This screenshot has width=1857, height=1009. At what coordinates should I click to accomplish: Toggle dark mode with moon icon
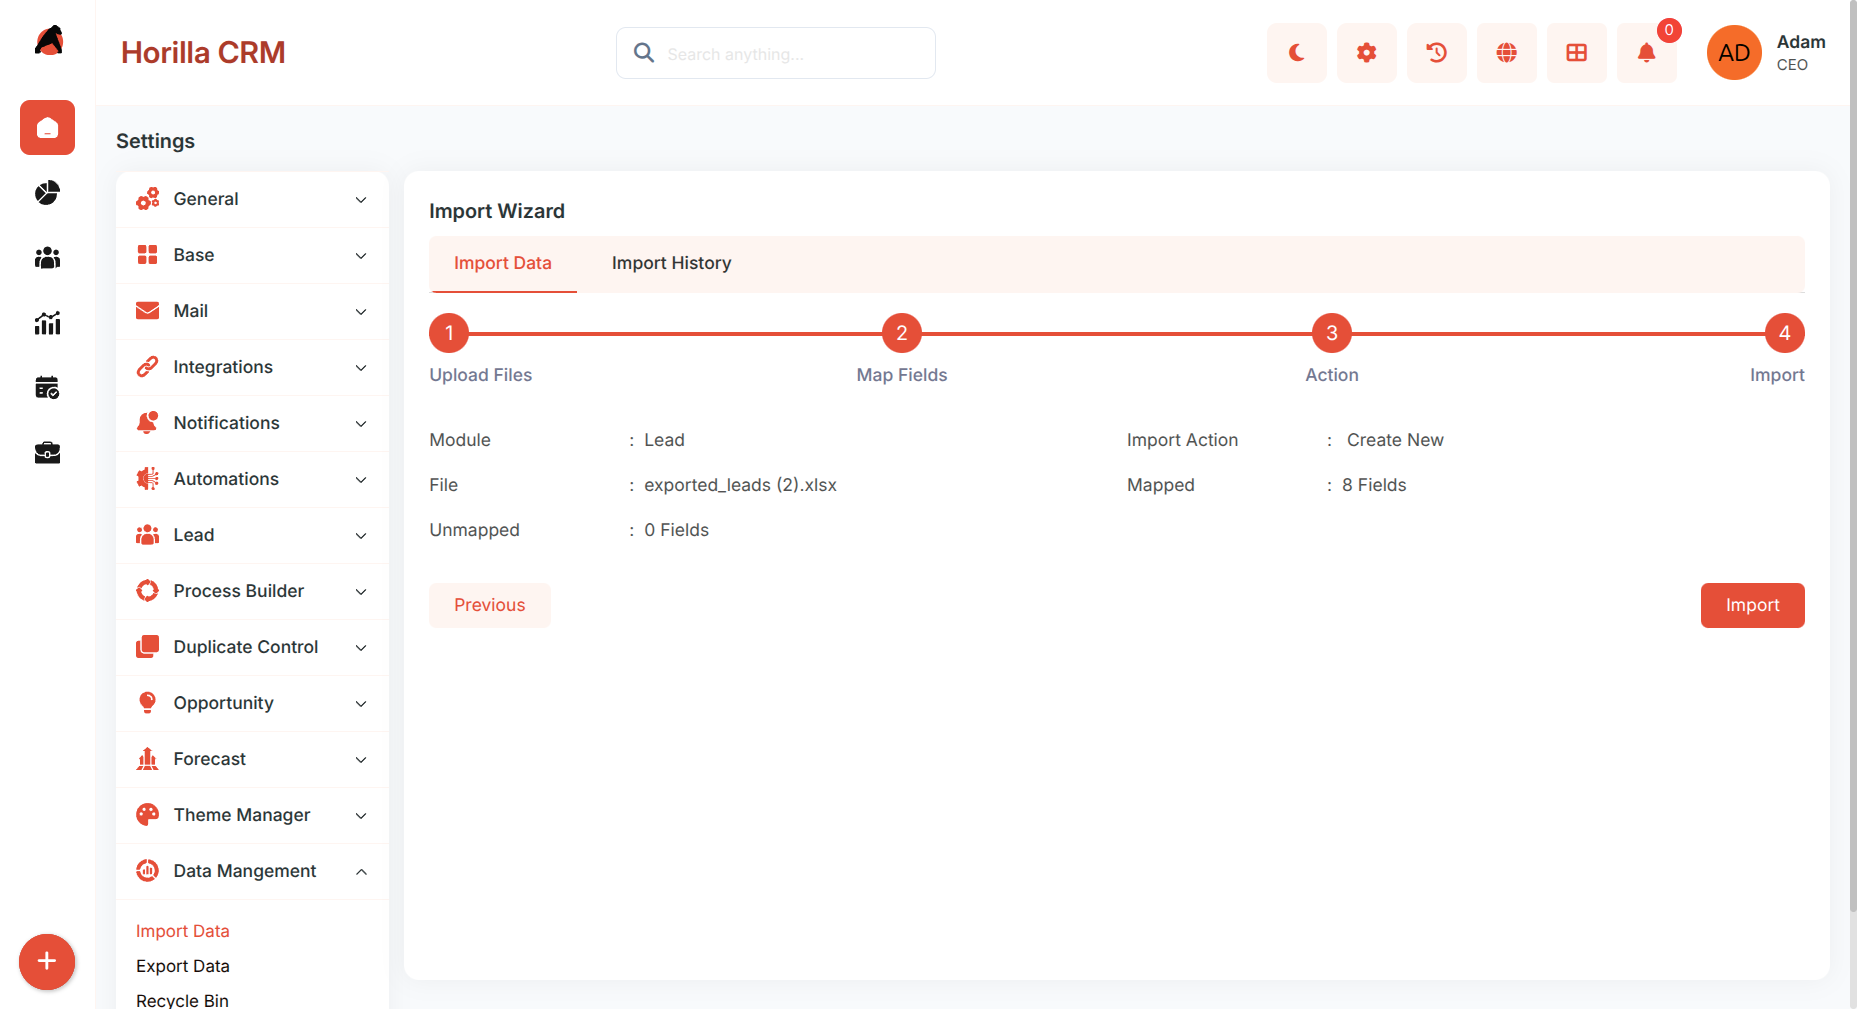coord(1296,53)
